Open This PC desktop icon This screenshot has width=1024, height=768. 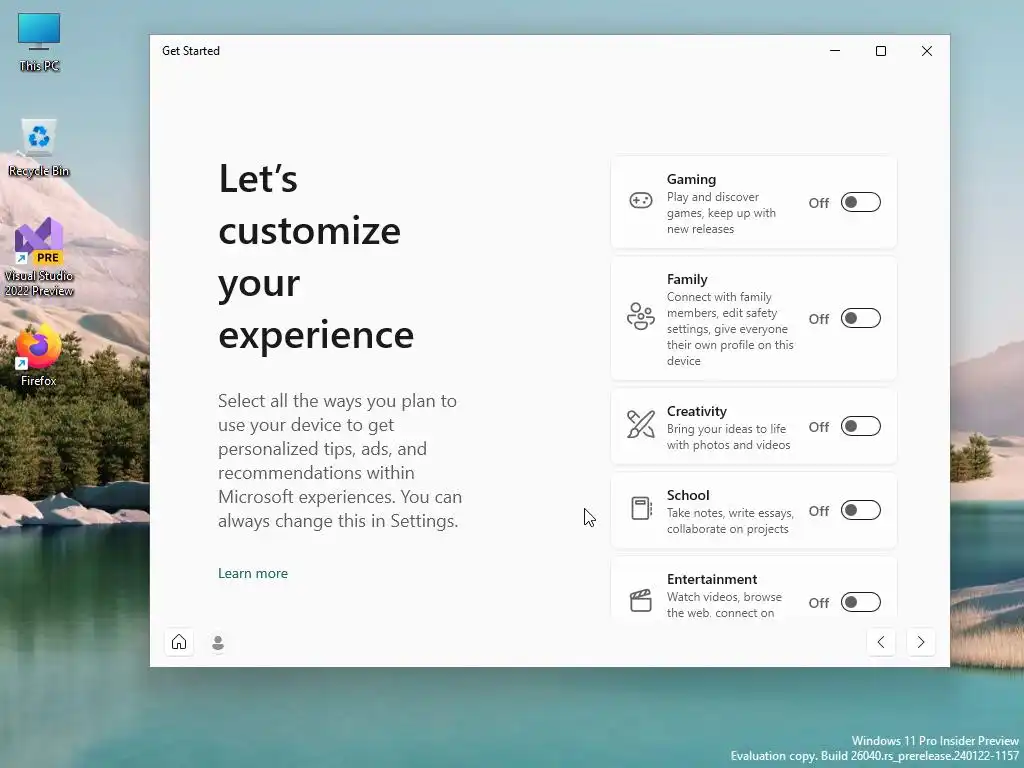tap(39, 42)
